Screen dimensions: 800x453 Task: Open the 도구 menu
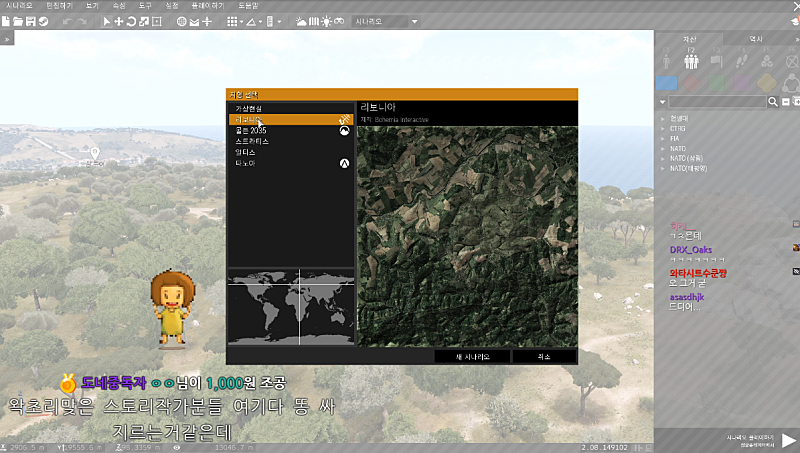(x=145, y=5)
